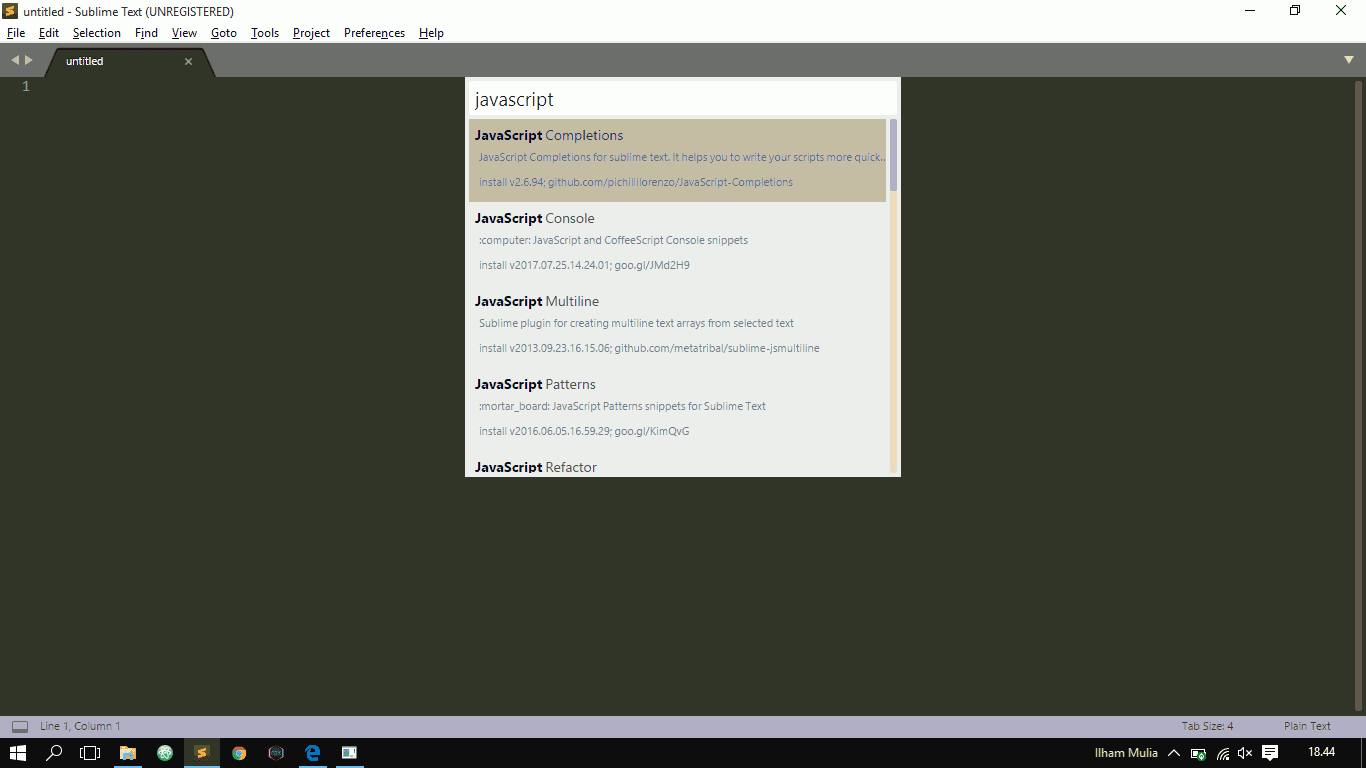Open the battery status tray icon
The image size is (1366, 768).
pyautogui.click(x=1198, y=753)
